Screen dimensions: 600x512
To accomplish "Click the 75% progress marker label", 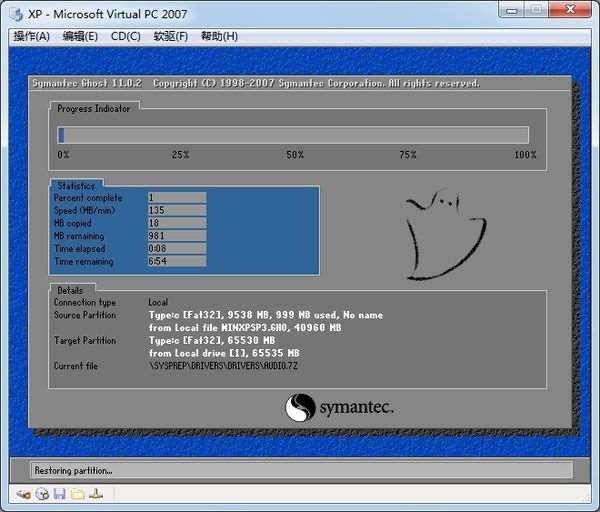I will coord(408,155).
